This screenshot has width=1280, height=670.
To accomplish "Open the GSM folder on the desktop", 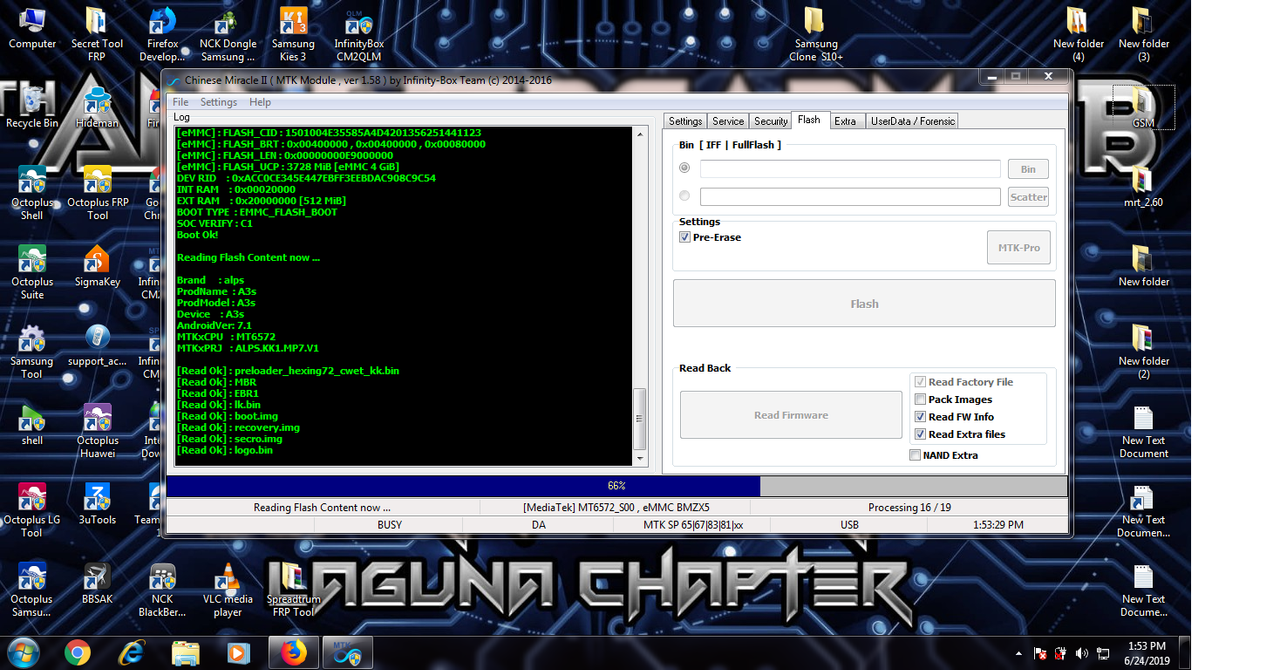I will tap(1143, 107).
